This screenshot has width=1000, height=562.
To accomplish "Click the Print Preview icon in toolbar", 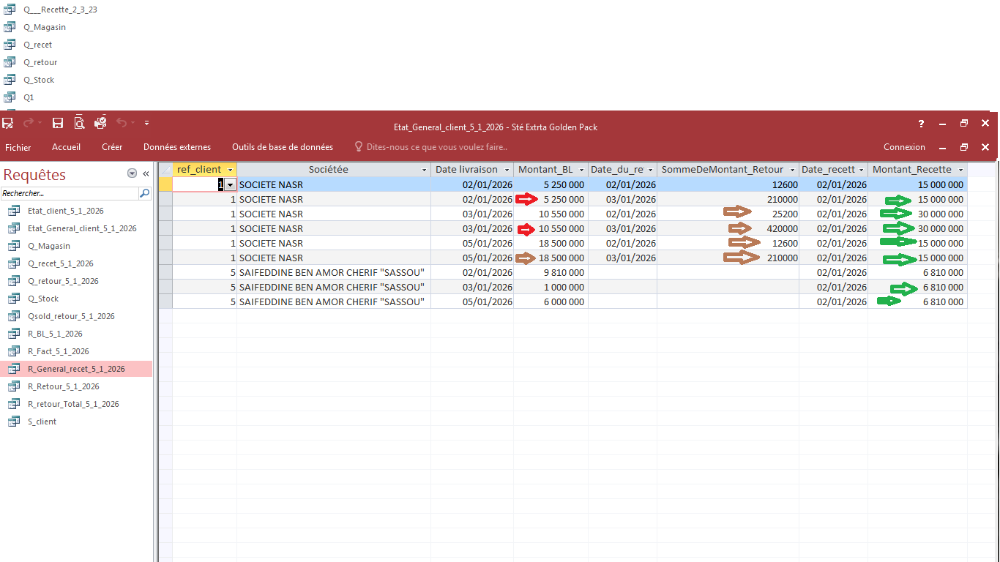I will click(78, 123).
